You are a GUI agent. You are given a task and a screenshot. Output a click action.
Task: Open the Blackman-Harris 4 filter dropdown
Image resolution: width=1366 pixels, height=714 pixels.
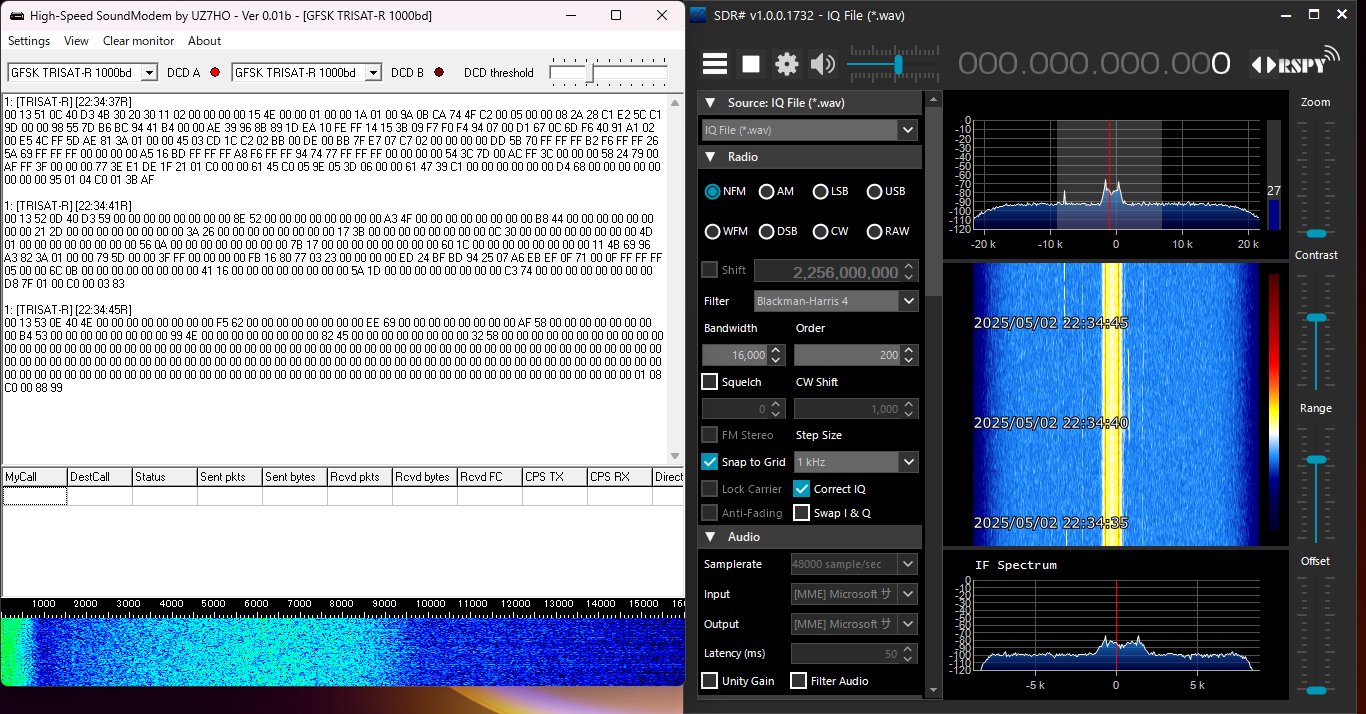tap(908, 300)
